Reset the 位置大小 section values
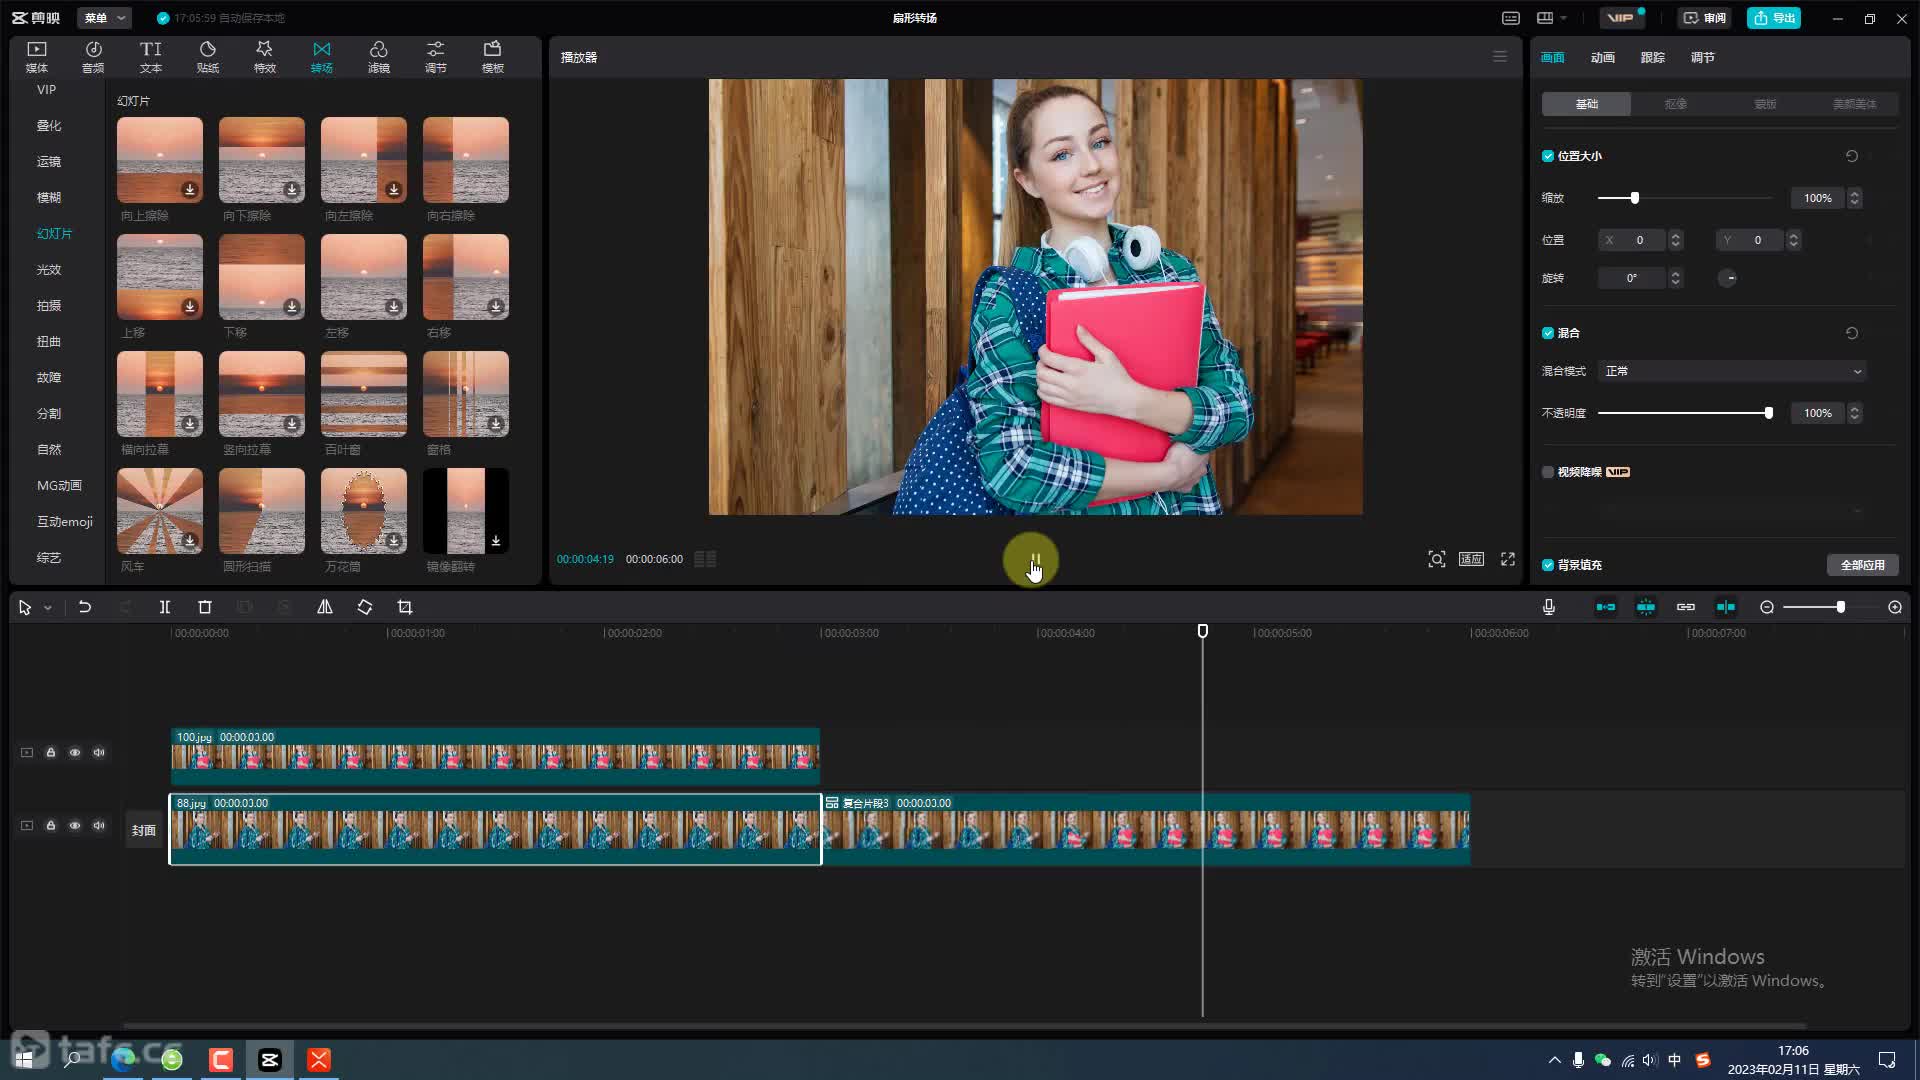This screenshot has height=1080, width=1920. 1852,156
